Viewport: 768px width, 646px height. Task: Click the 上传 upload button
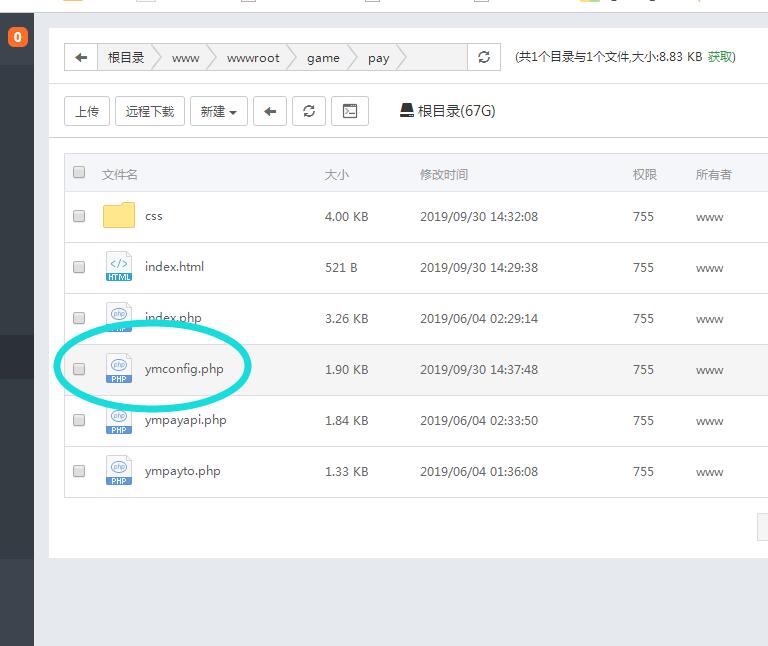pyautogui.click(x=87, y=111)
